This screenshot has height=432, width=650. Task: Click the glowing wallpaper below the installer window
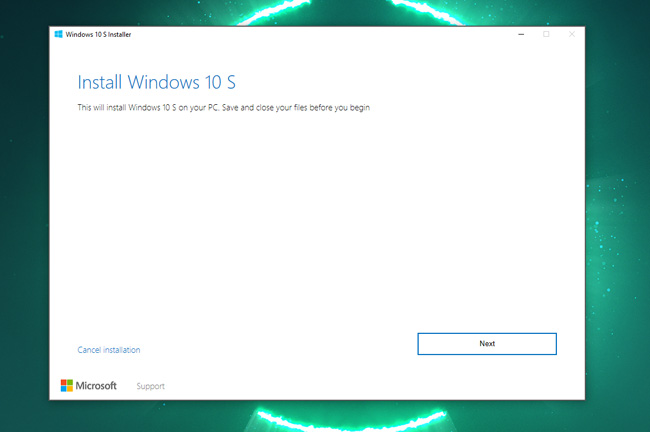point(320,415)
